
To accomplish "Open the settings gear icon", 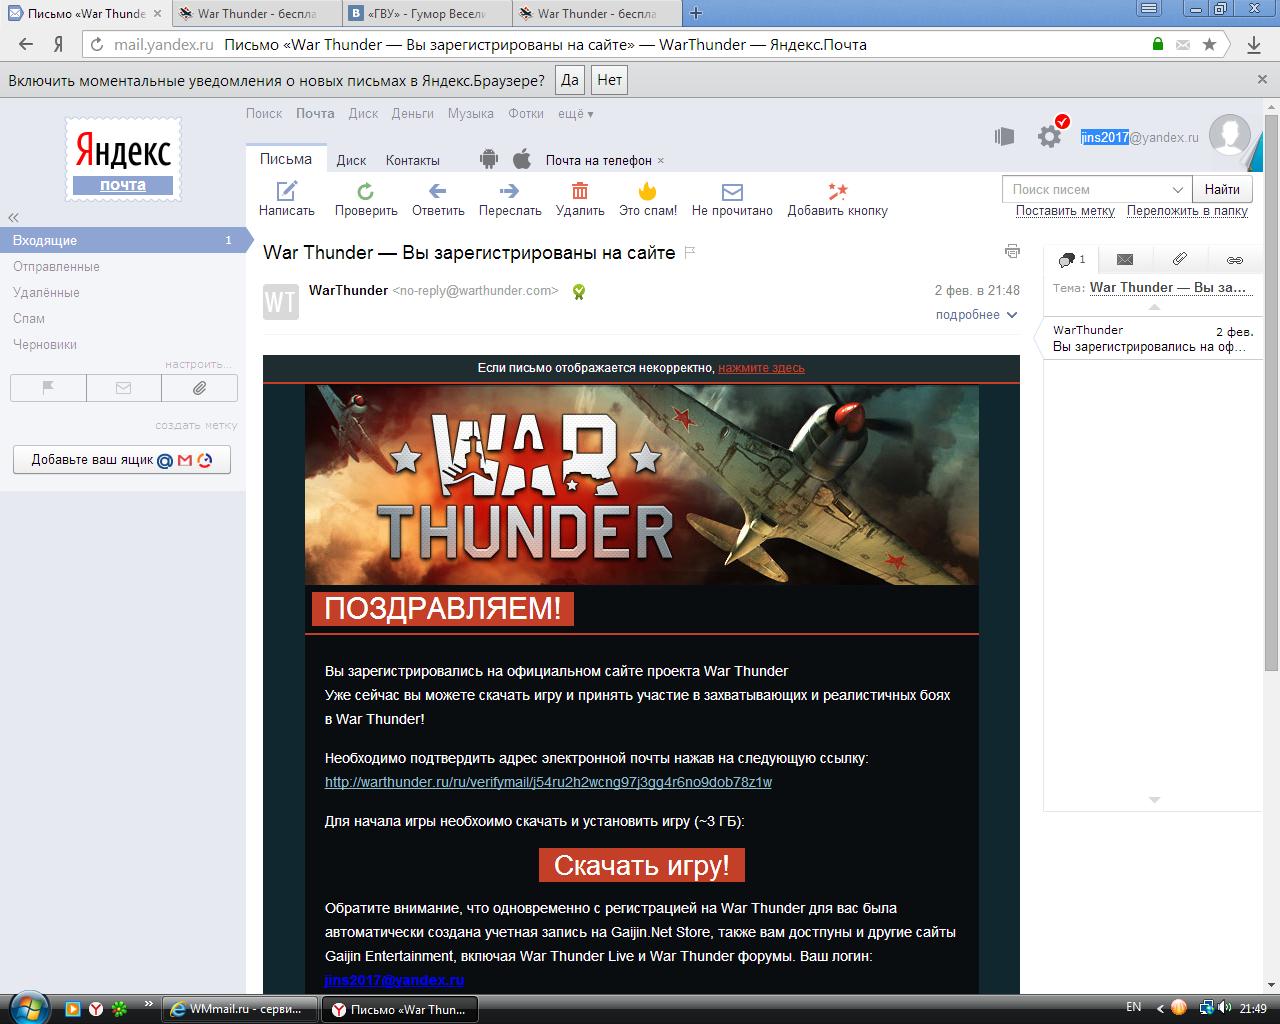I will click(1049, 136).
